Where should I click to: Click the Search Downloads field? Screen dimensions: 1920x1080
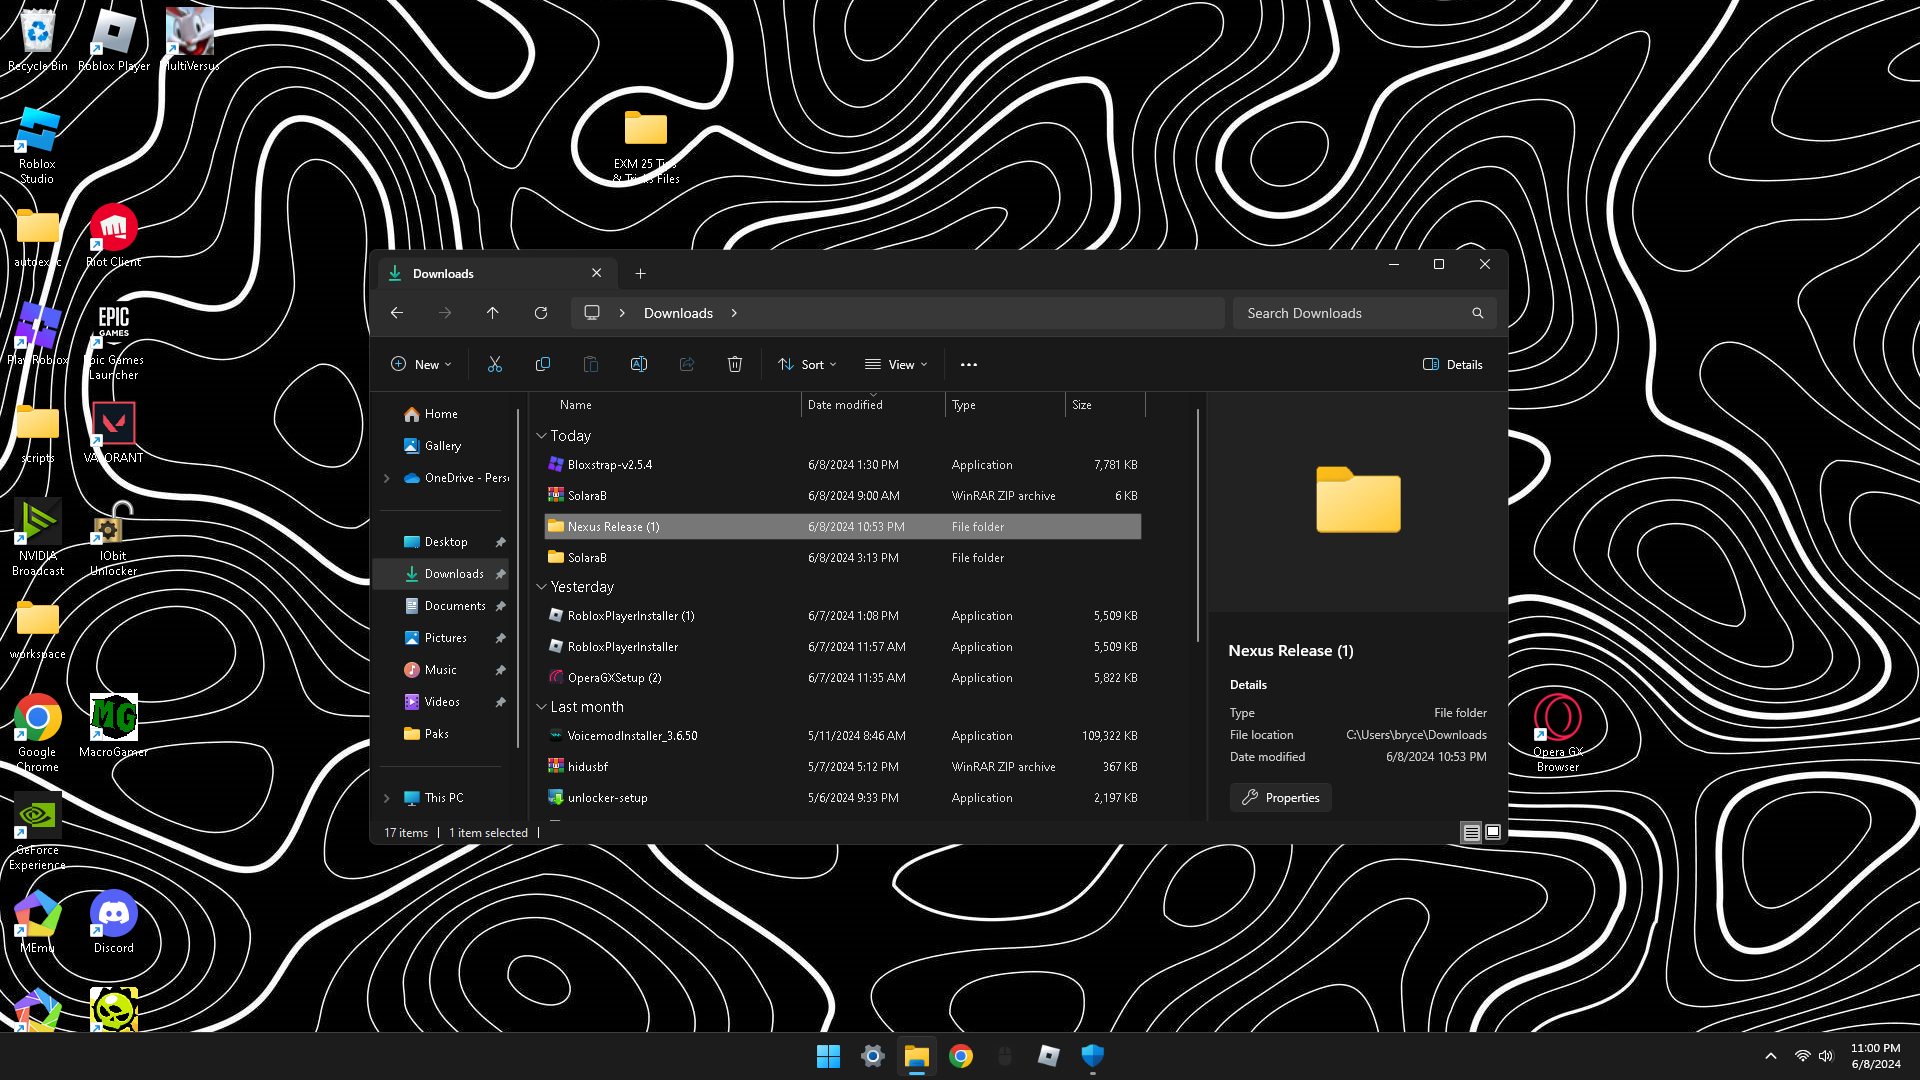[x=1350, y=313]
